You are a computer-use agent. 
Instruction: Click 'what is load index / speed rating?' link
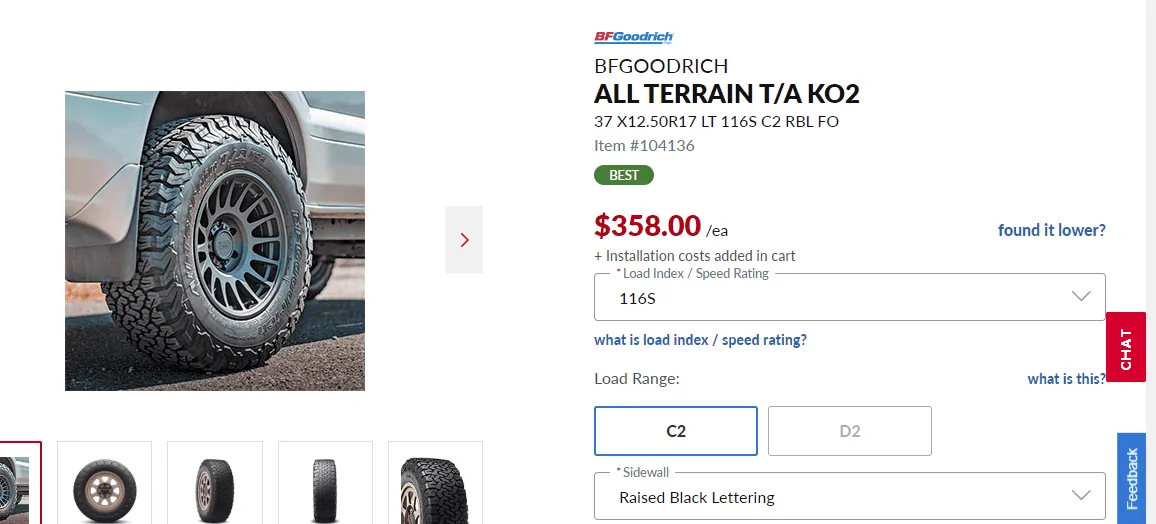[x=700, y=340]
